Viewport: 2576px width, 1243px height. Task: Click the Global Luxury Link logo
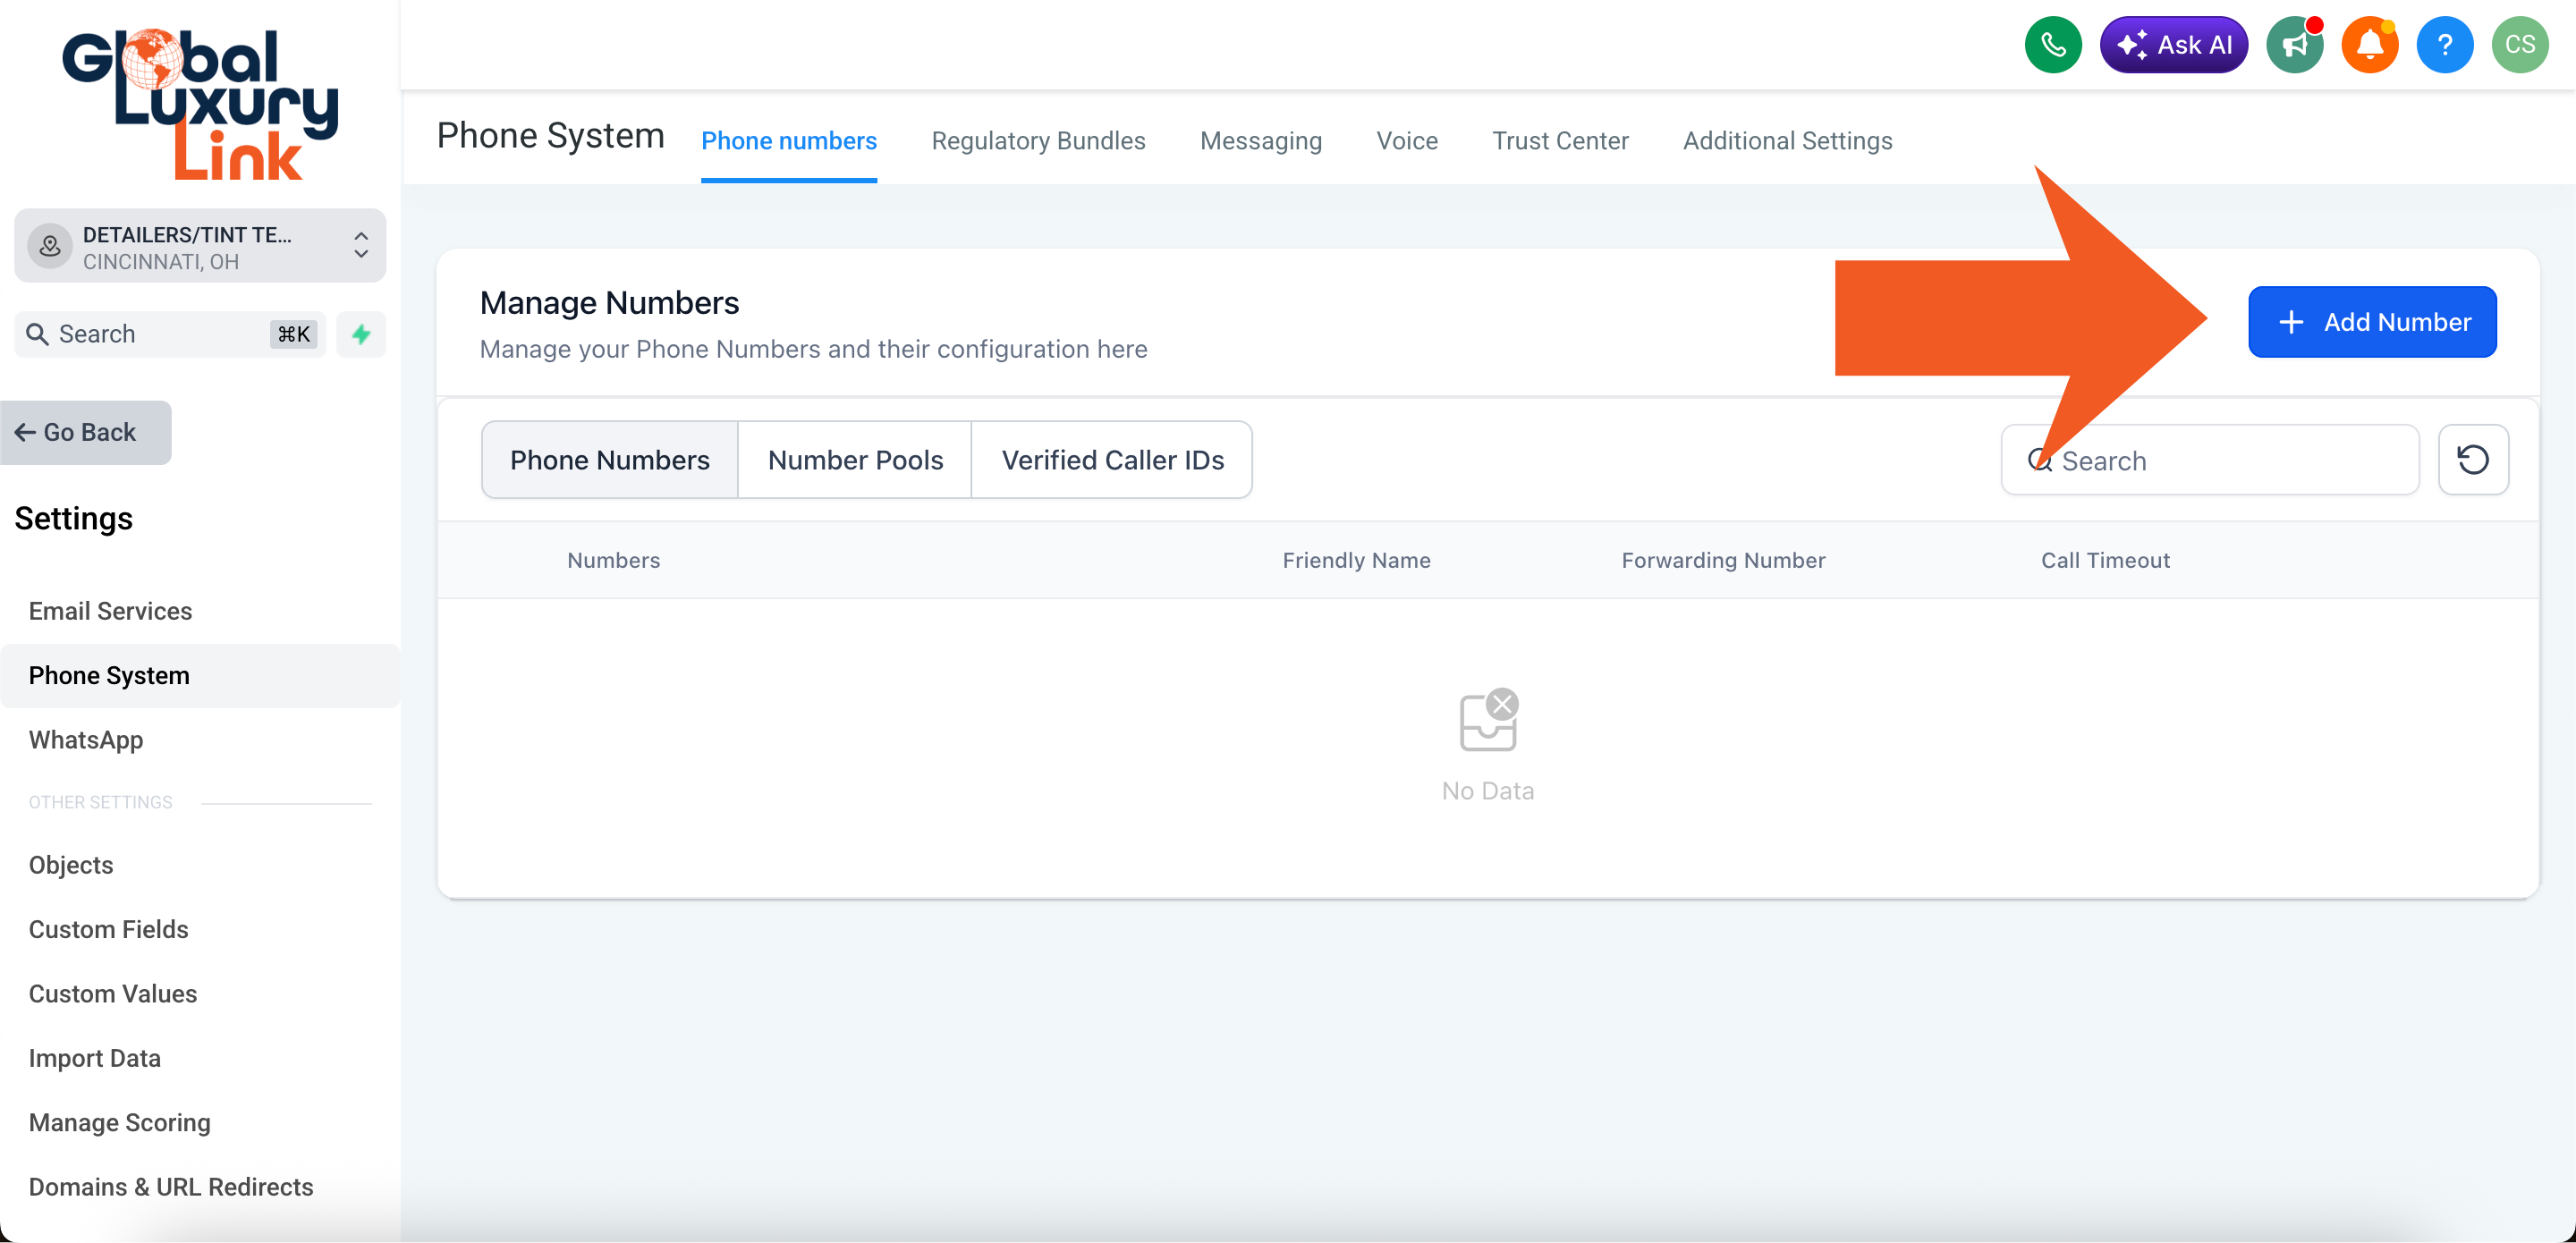(200, 104)
